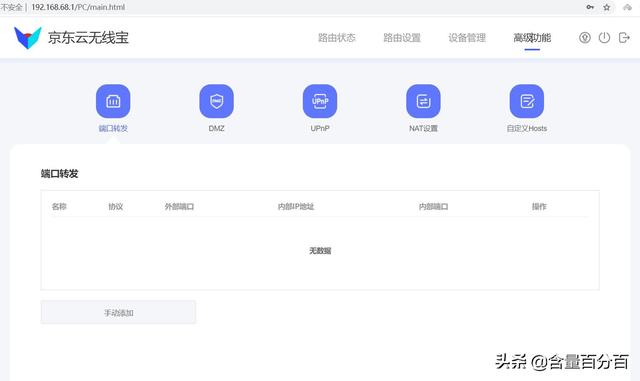640x381 pixels.
Task: Open the NAT设置 icon
Action: (x=423, y=101)
